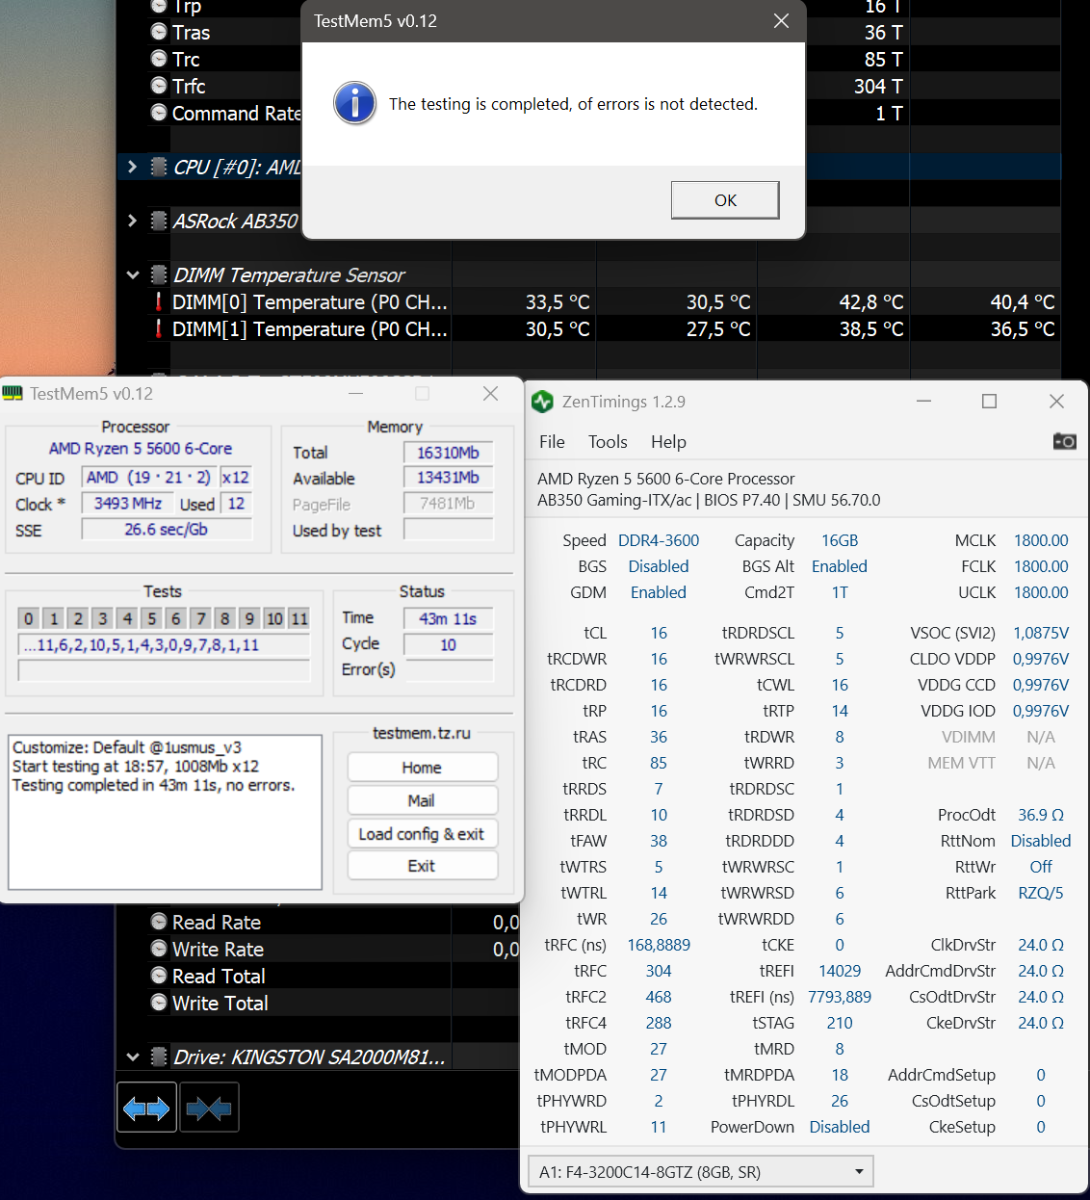
Task: Collapse the Drive KINGSTON sensor group
Action: click(x=132, y=1056)
